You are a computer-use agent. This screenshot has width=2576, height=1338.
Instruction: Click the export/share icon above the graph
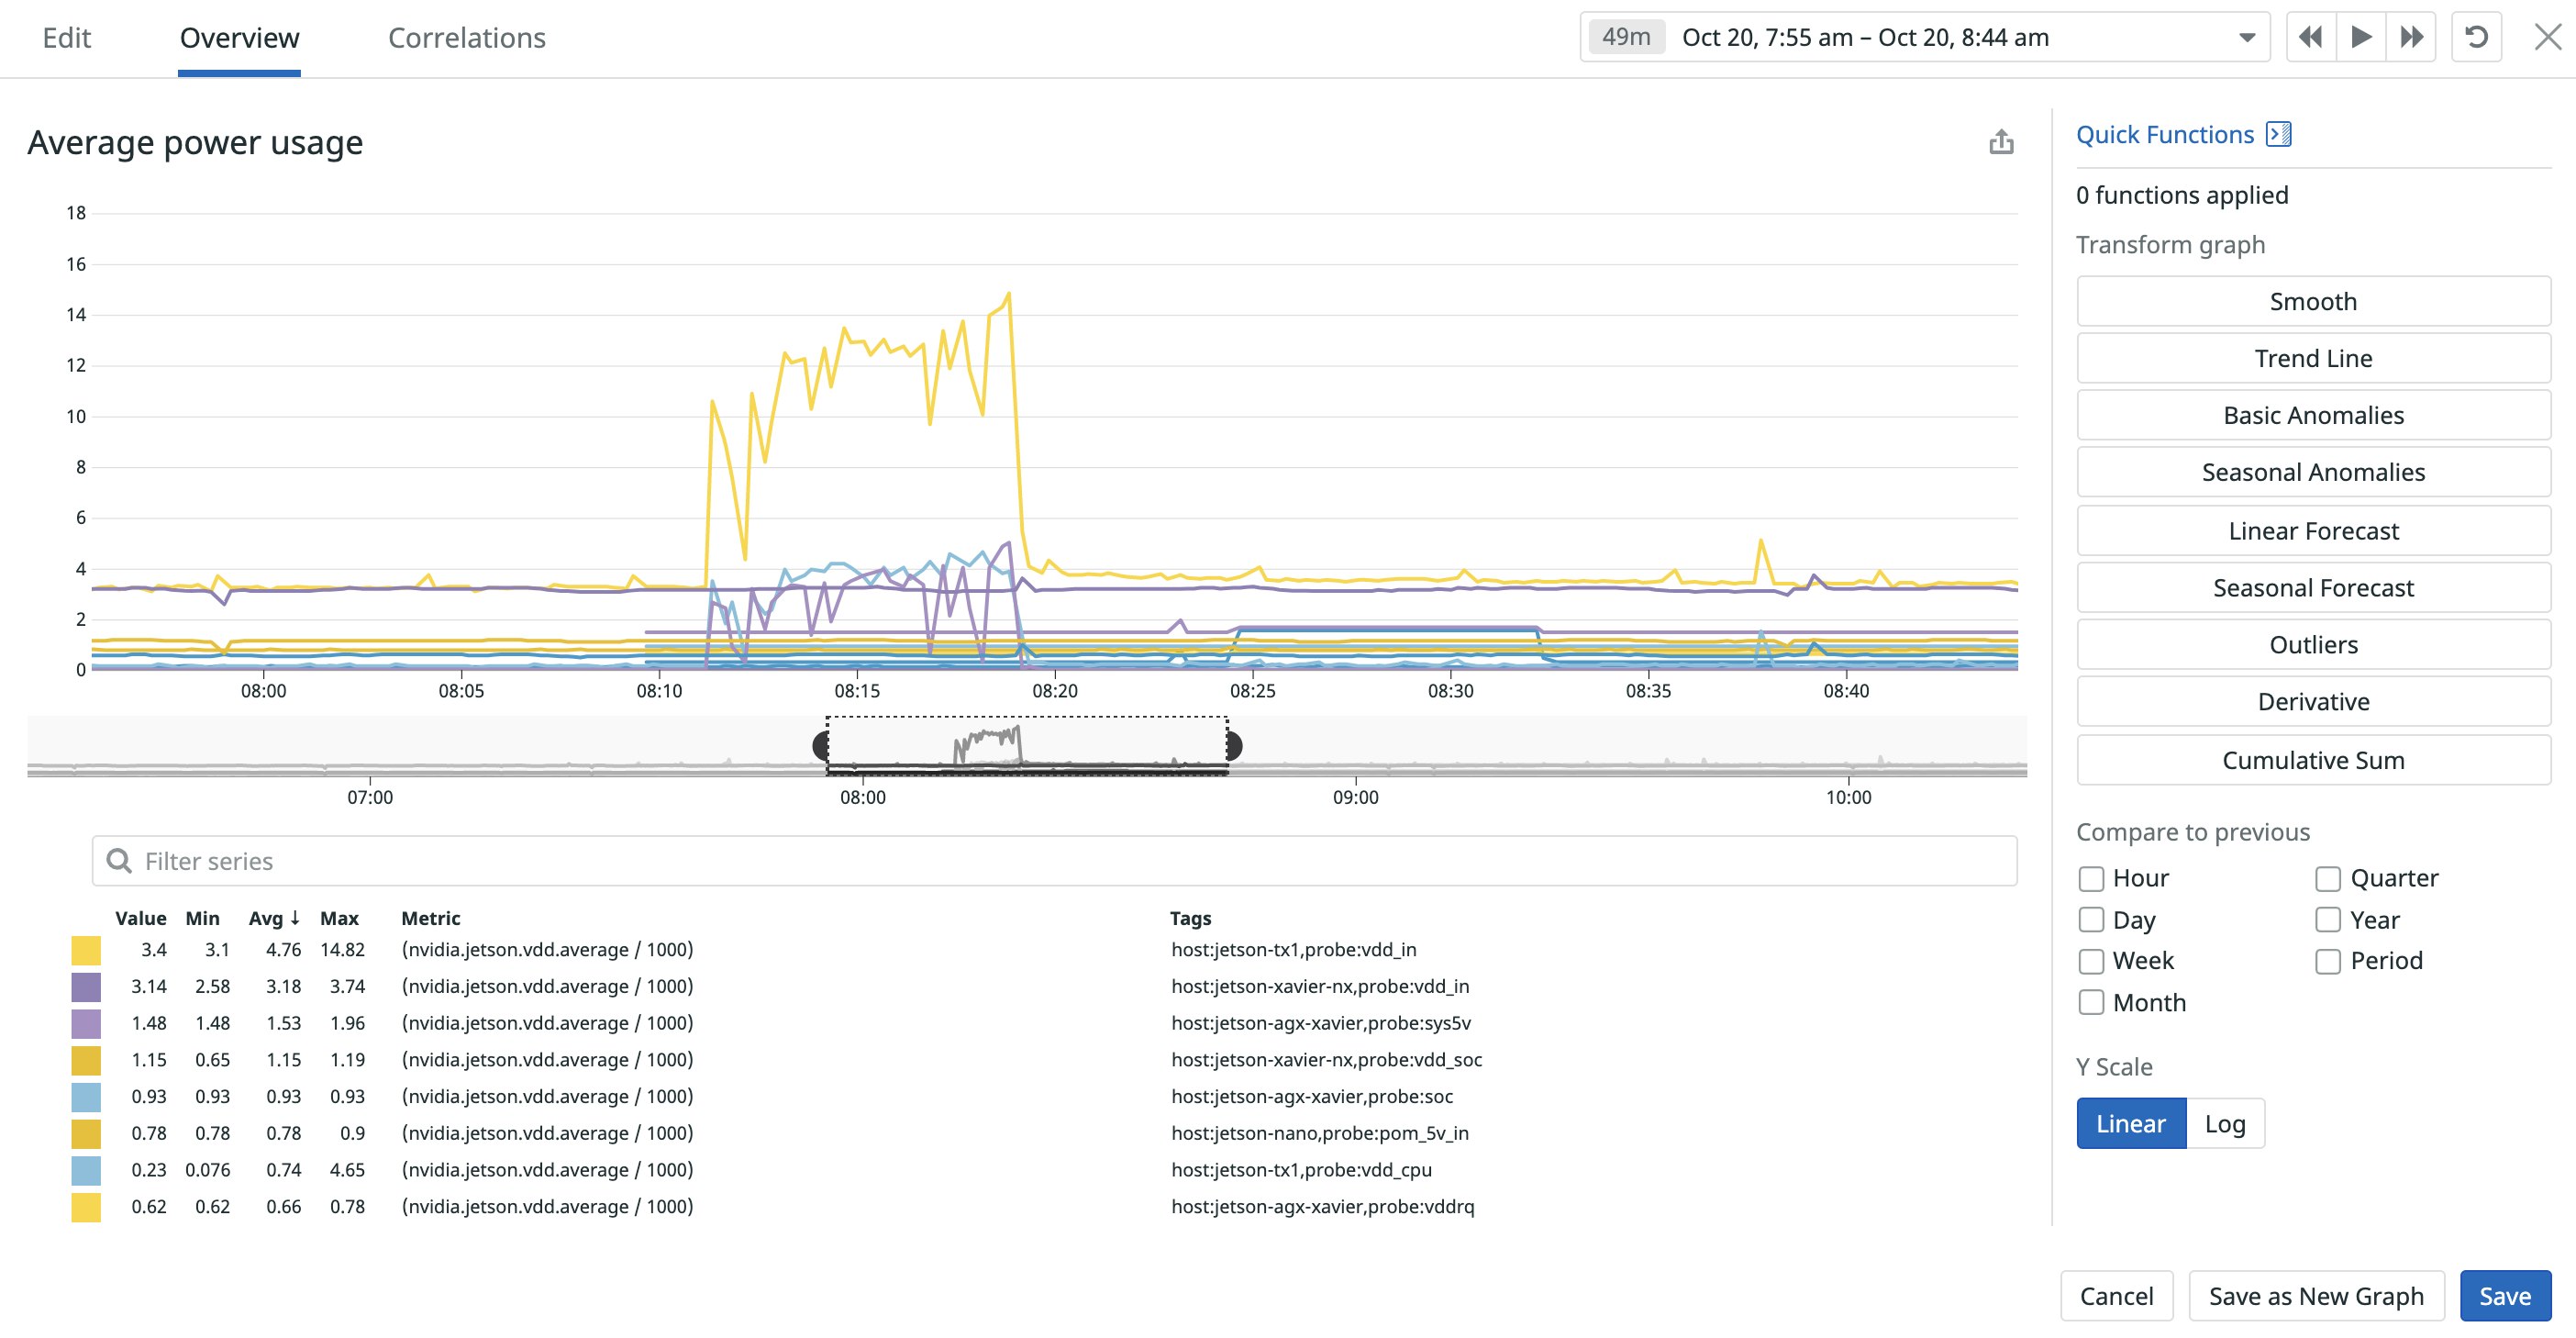2001,141
